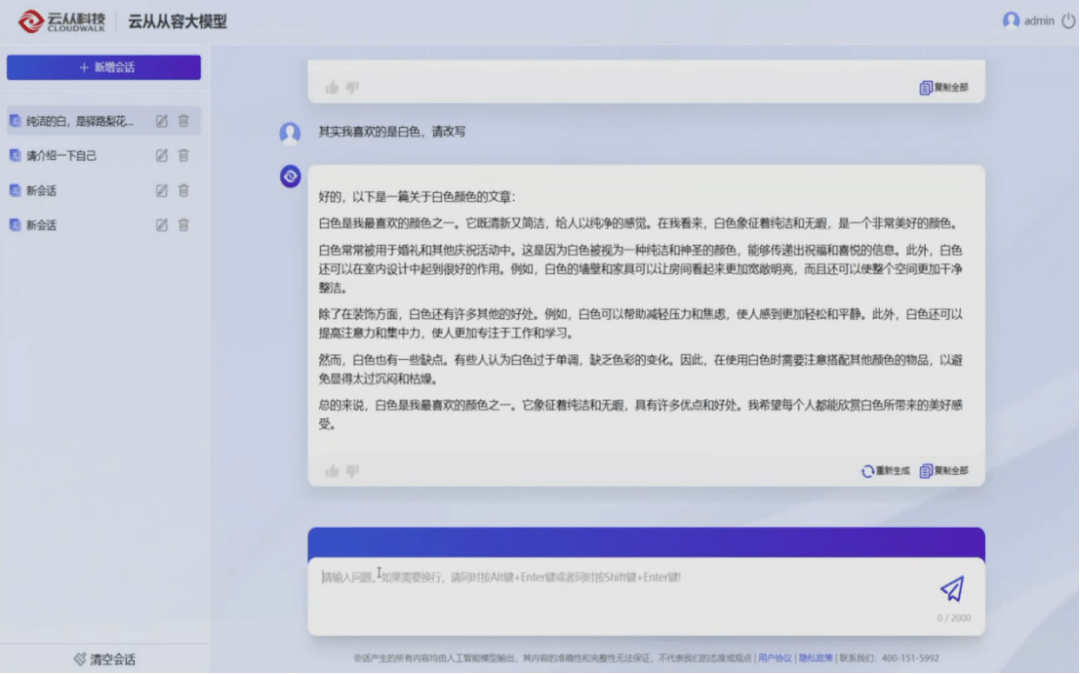The image size is (1080, 674).
Task: Like the white color article reply
Action: [x=332, y=471]
